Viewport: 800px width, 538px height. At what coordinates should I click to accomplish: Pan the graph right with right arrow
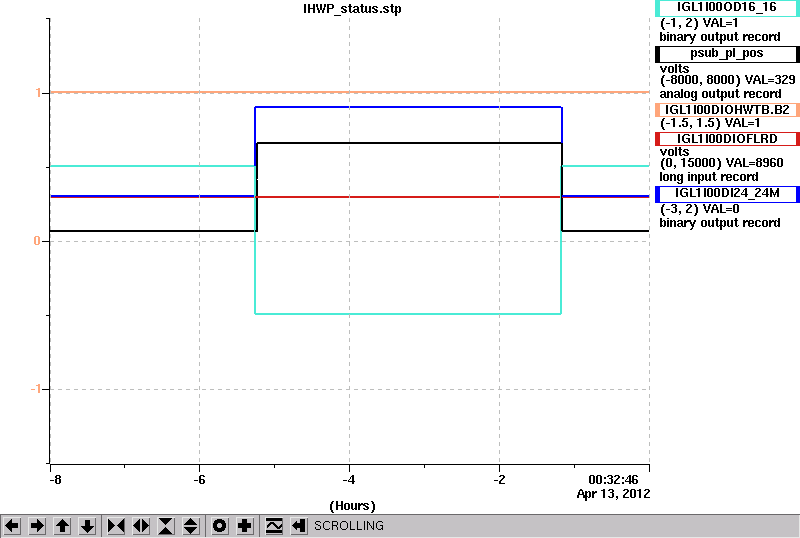coord(37,526)
